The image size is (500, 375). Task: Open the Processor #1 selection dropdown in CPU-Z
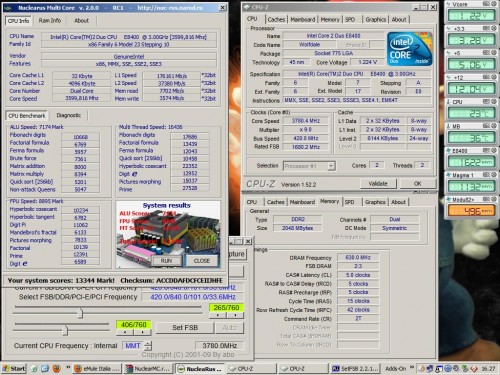[331, 166]
